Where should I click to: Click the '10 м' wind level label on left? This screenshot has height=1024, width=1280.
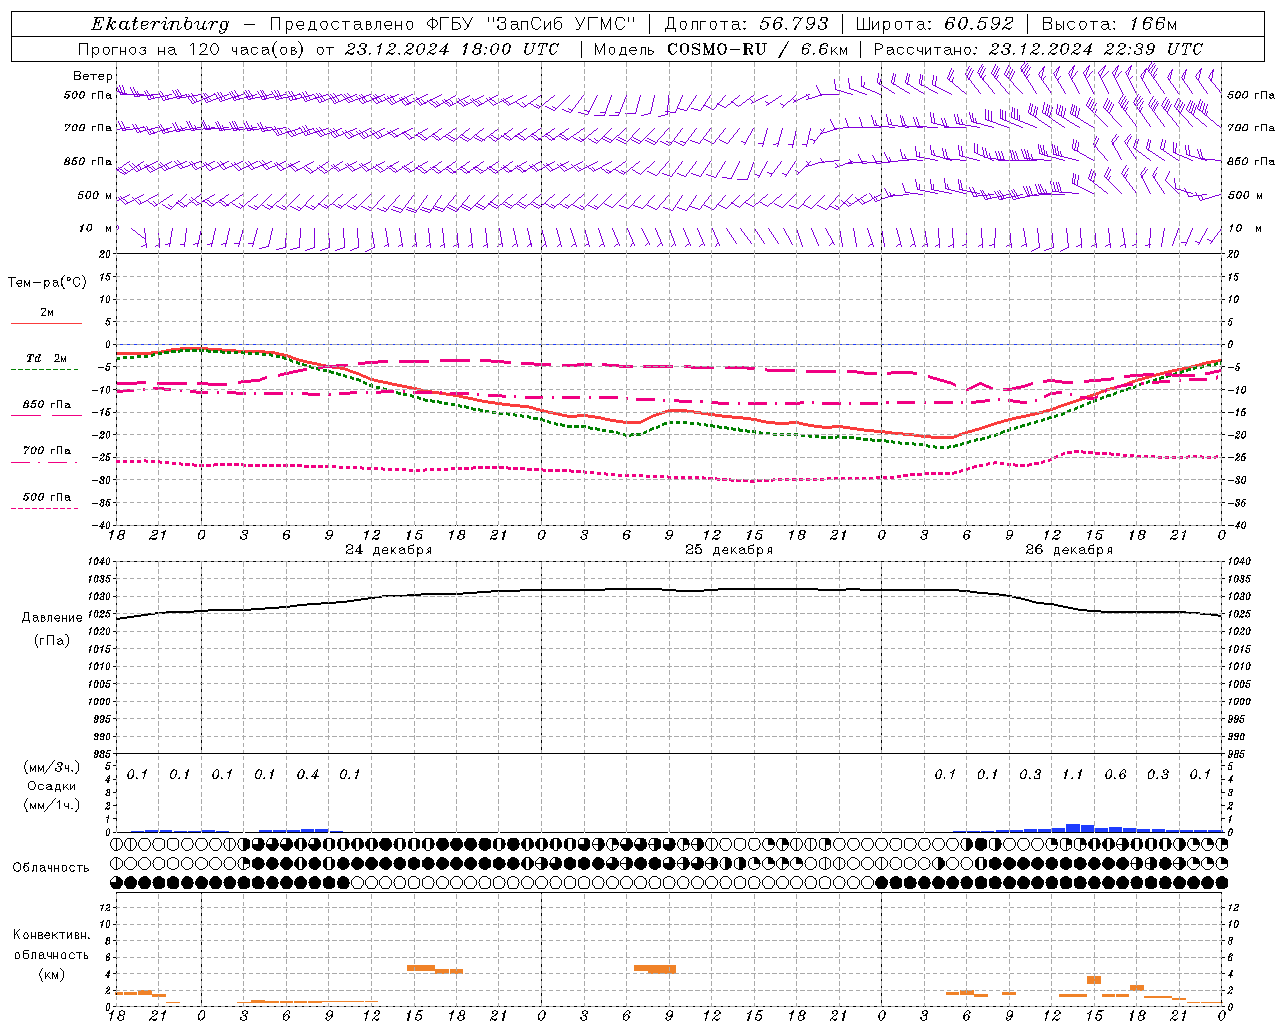point(95,228)
